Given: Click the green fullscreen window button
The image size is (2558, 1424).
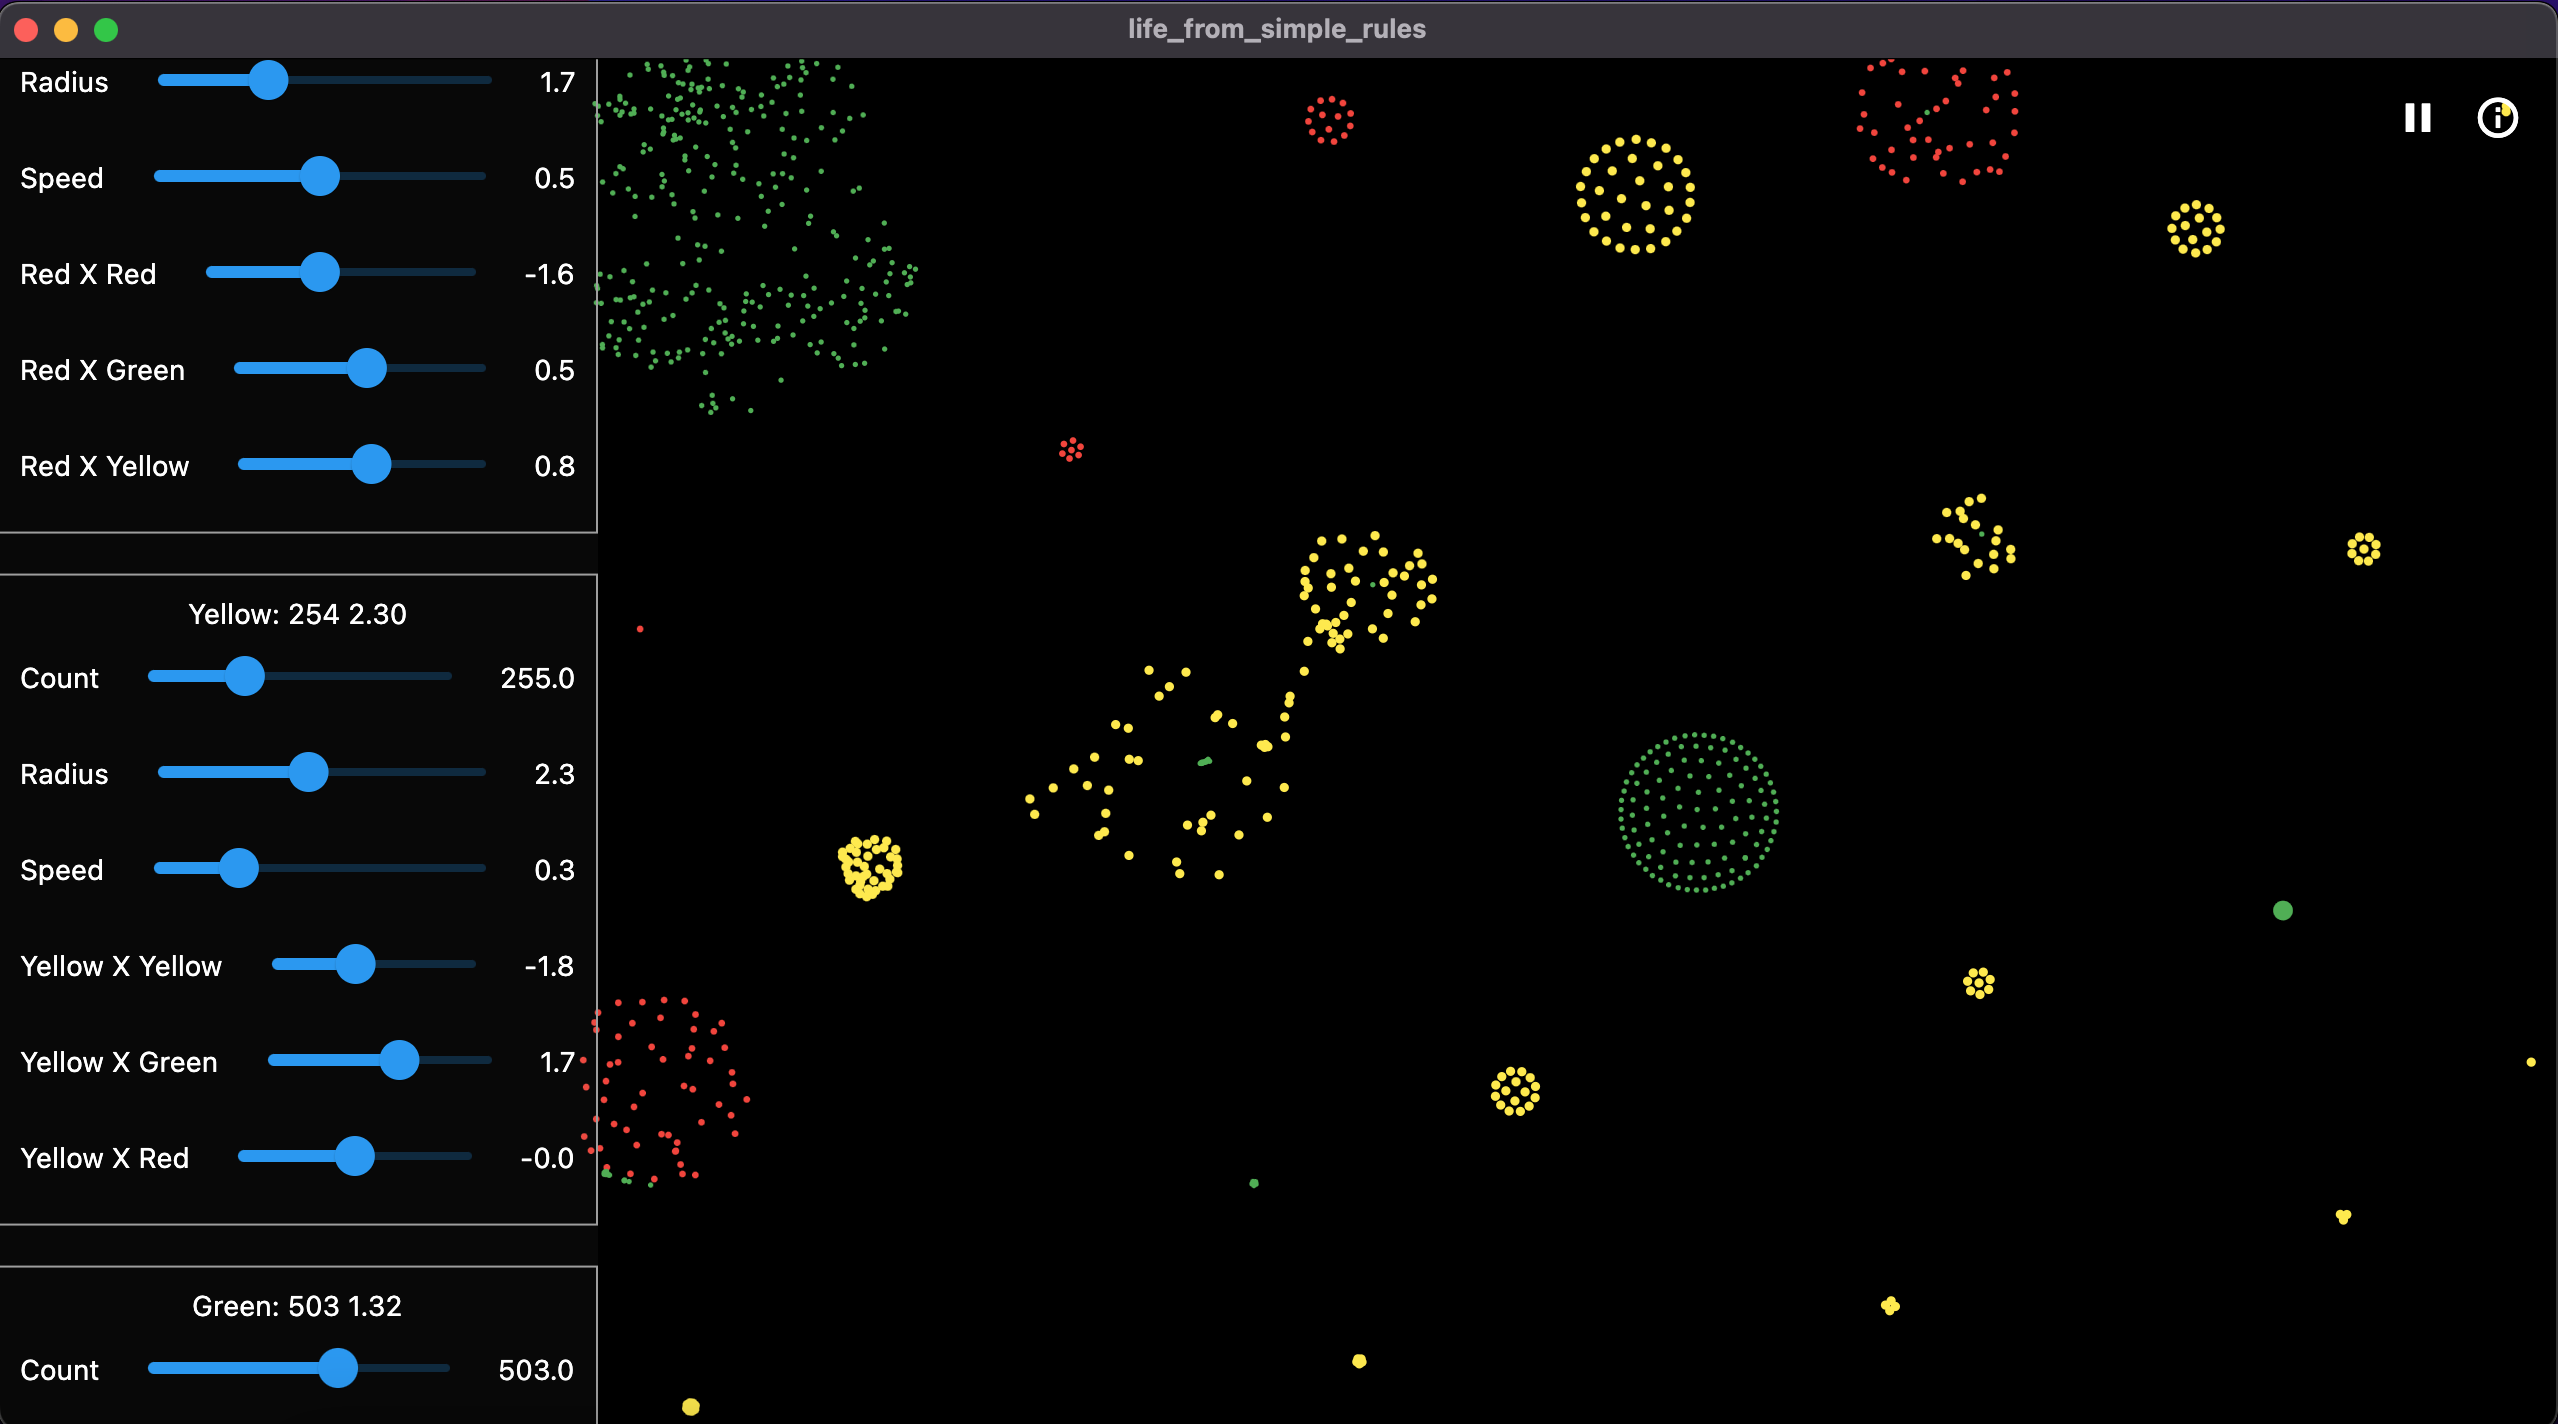Looking at the screenshot, I should click(x=106, y=30).
